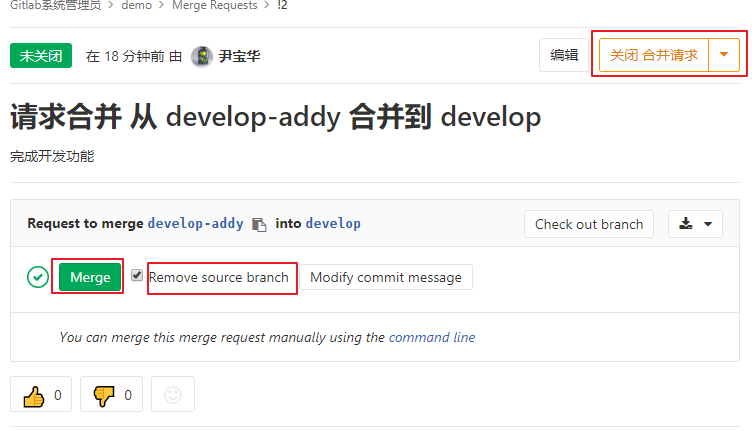The image size is (752, 431).
Task: Open the add emoji reaction picker
Action: 173,395
